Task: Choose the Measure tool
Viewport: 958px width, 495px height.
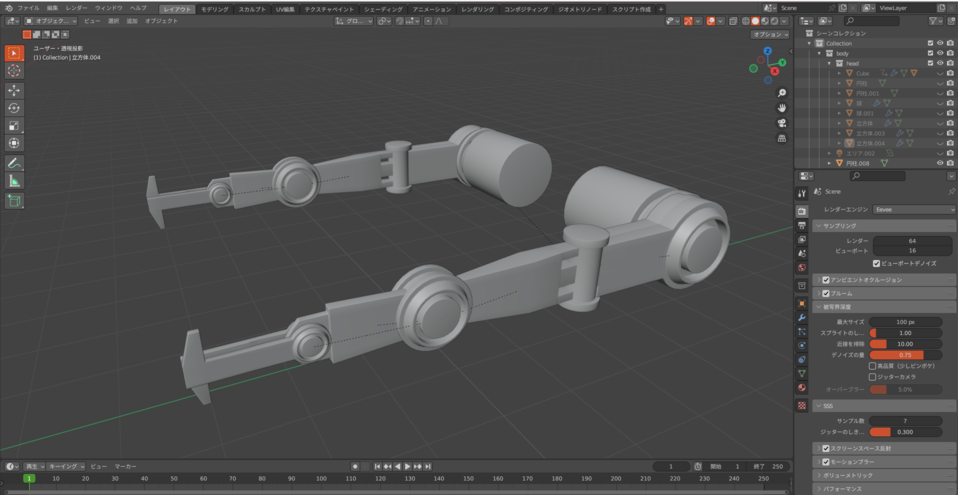Action: pos(14,181)
